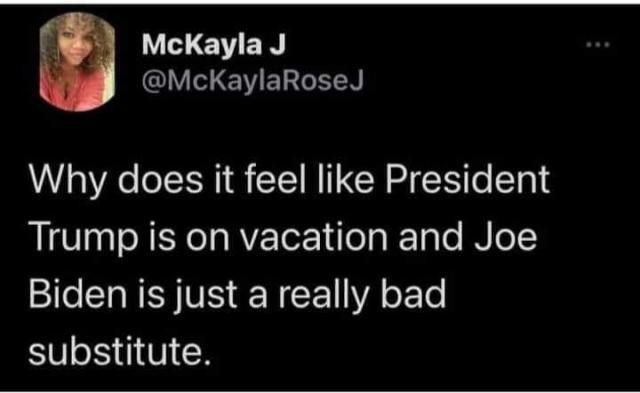Open the three-dot more options menu
The image size is (640, 393).
point(598,44)
